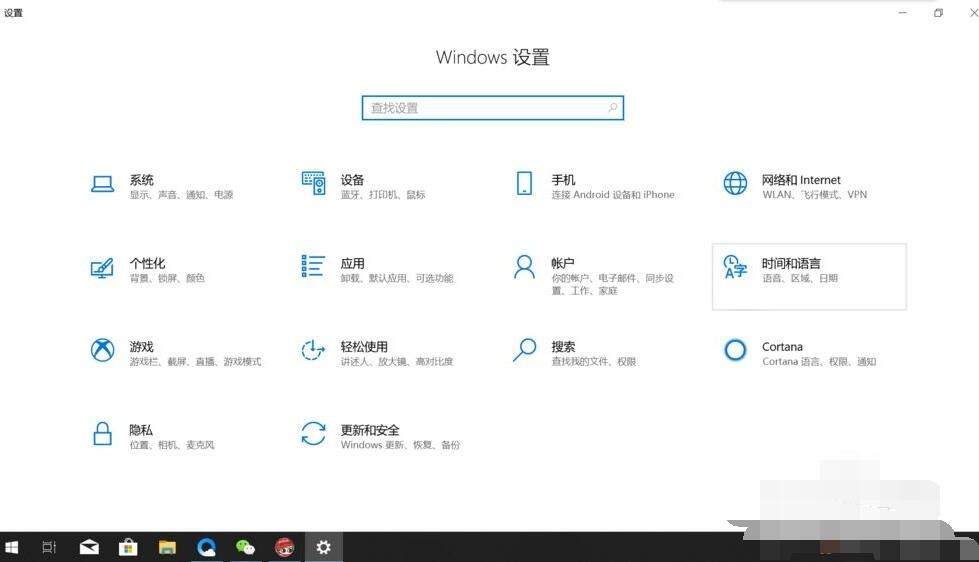Open the 时间和语言 icon
The height and width of the screenshot is (562, 979).
[x=735, y=267]
